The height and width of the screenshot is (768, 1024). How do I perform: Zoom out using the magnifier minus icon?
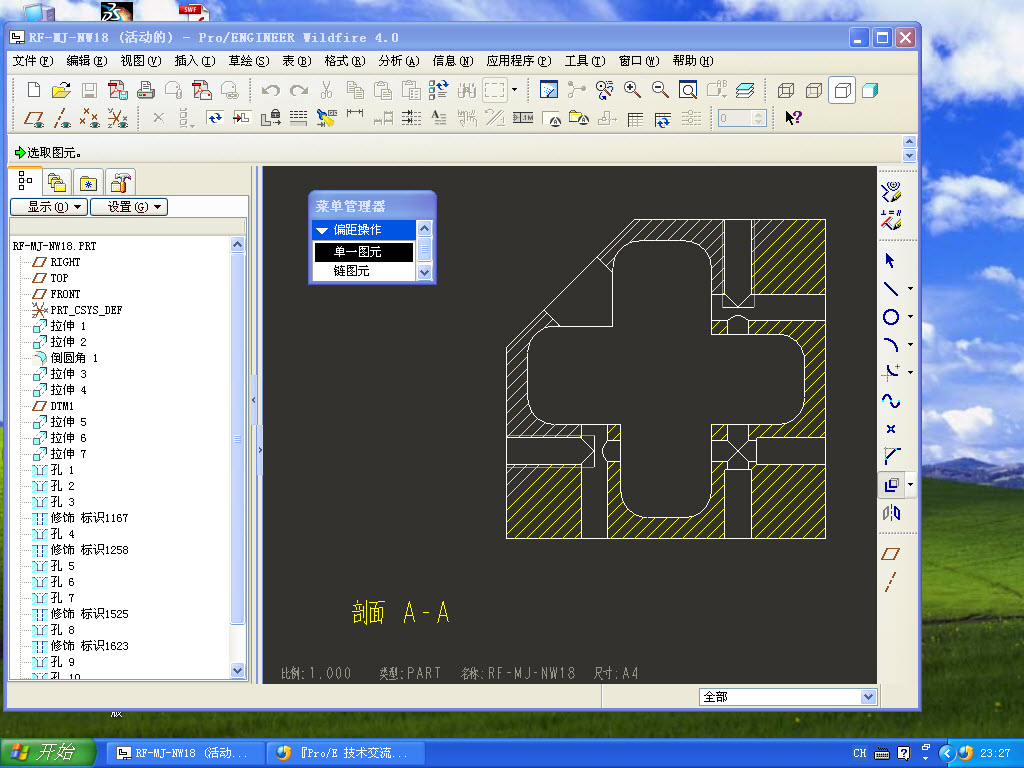click(x=660, y=89)
